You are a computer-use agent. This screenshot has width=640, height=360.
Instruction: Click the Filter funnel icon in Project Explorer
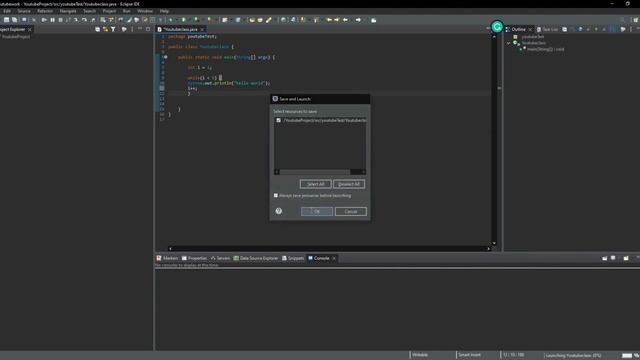[x=113, y=29]
